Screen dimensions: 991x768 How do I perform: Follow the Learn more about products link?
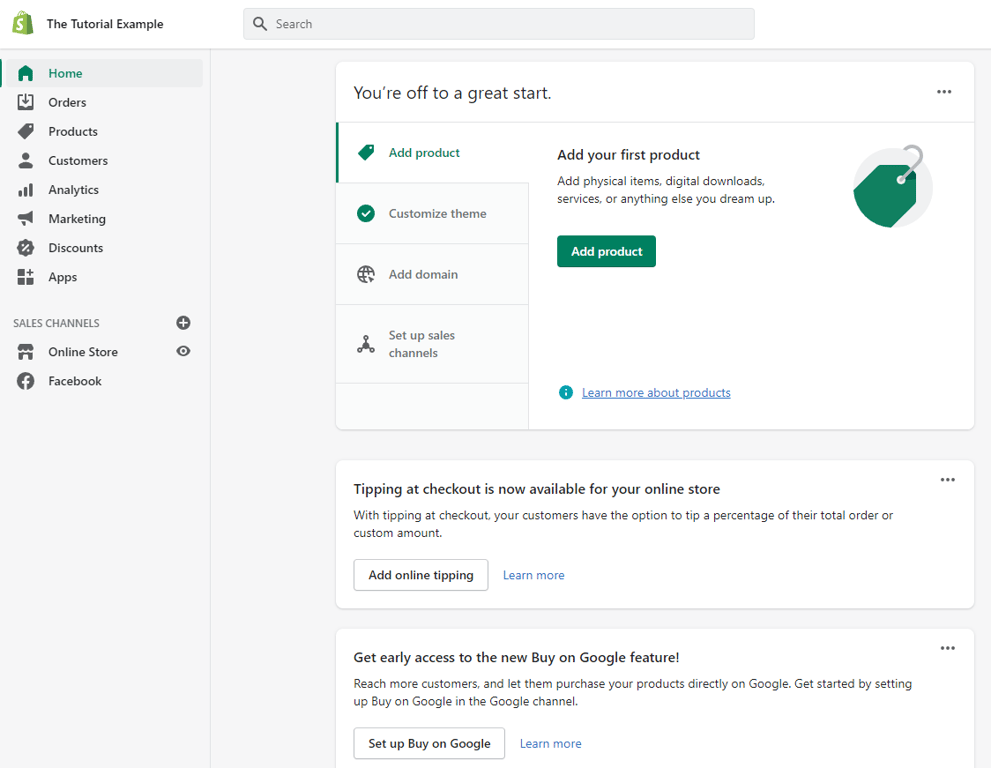click(655, 392)
